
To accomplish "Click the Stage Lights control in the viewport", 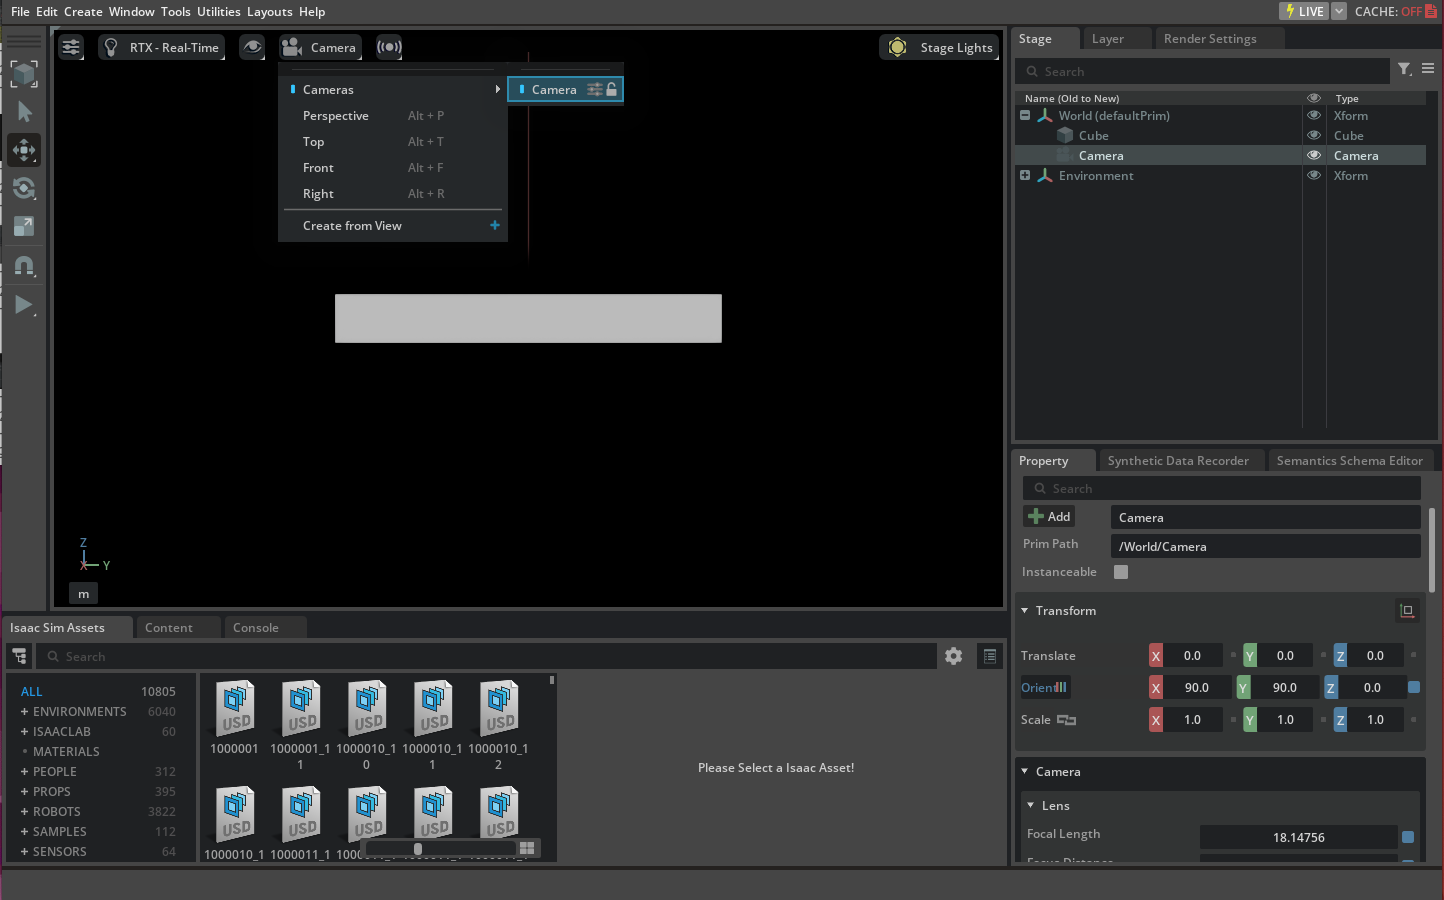I will (x=938, y=47).
